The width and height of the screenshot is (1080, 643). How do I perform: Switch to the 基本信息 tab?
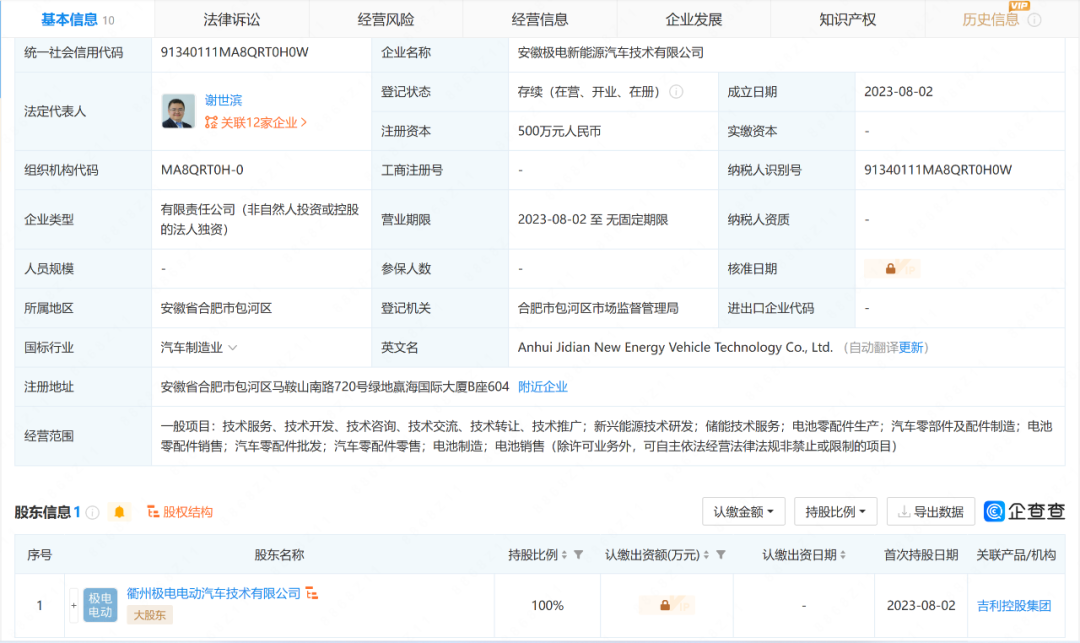(77, 19)
